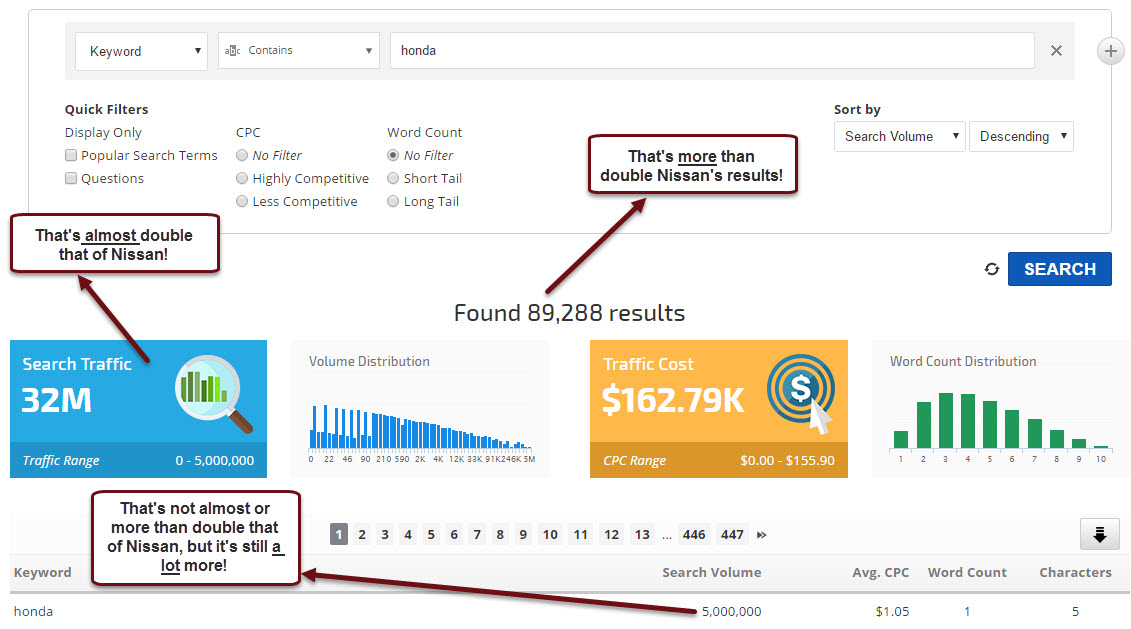Click the magnifying glass Search Traffic icon
The width and height of the screenshot is (1131, 629).
214,393
